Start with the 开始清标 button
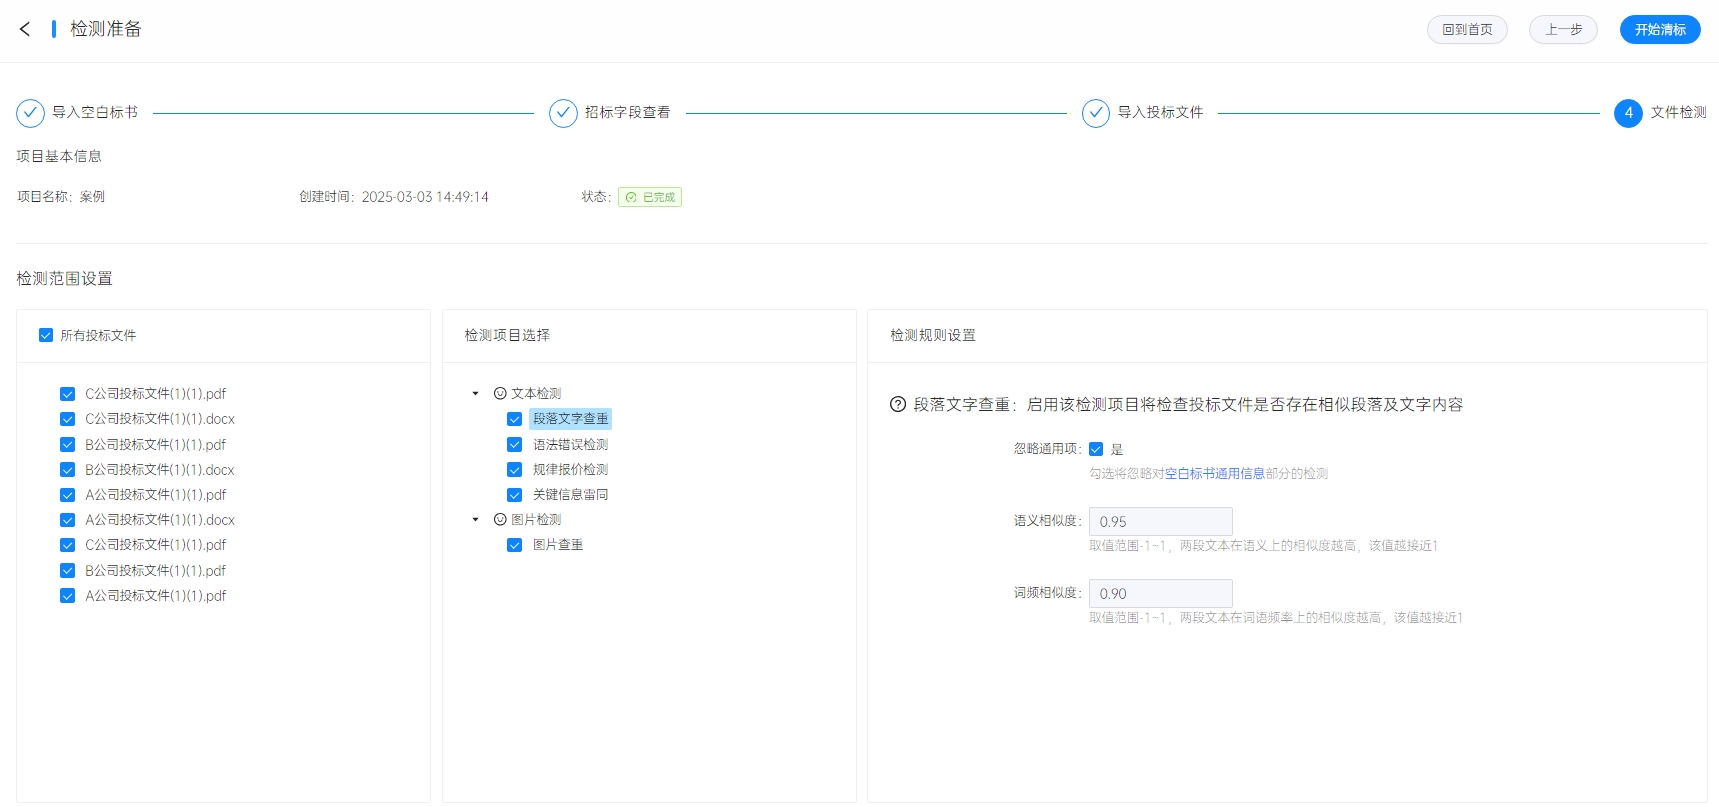The width and height of the screenshot is (1719, 807). (x=1660, y=29)
